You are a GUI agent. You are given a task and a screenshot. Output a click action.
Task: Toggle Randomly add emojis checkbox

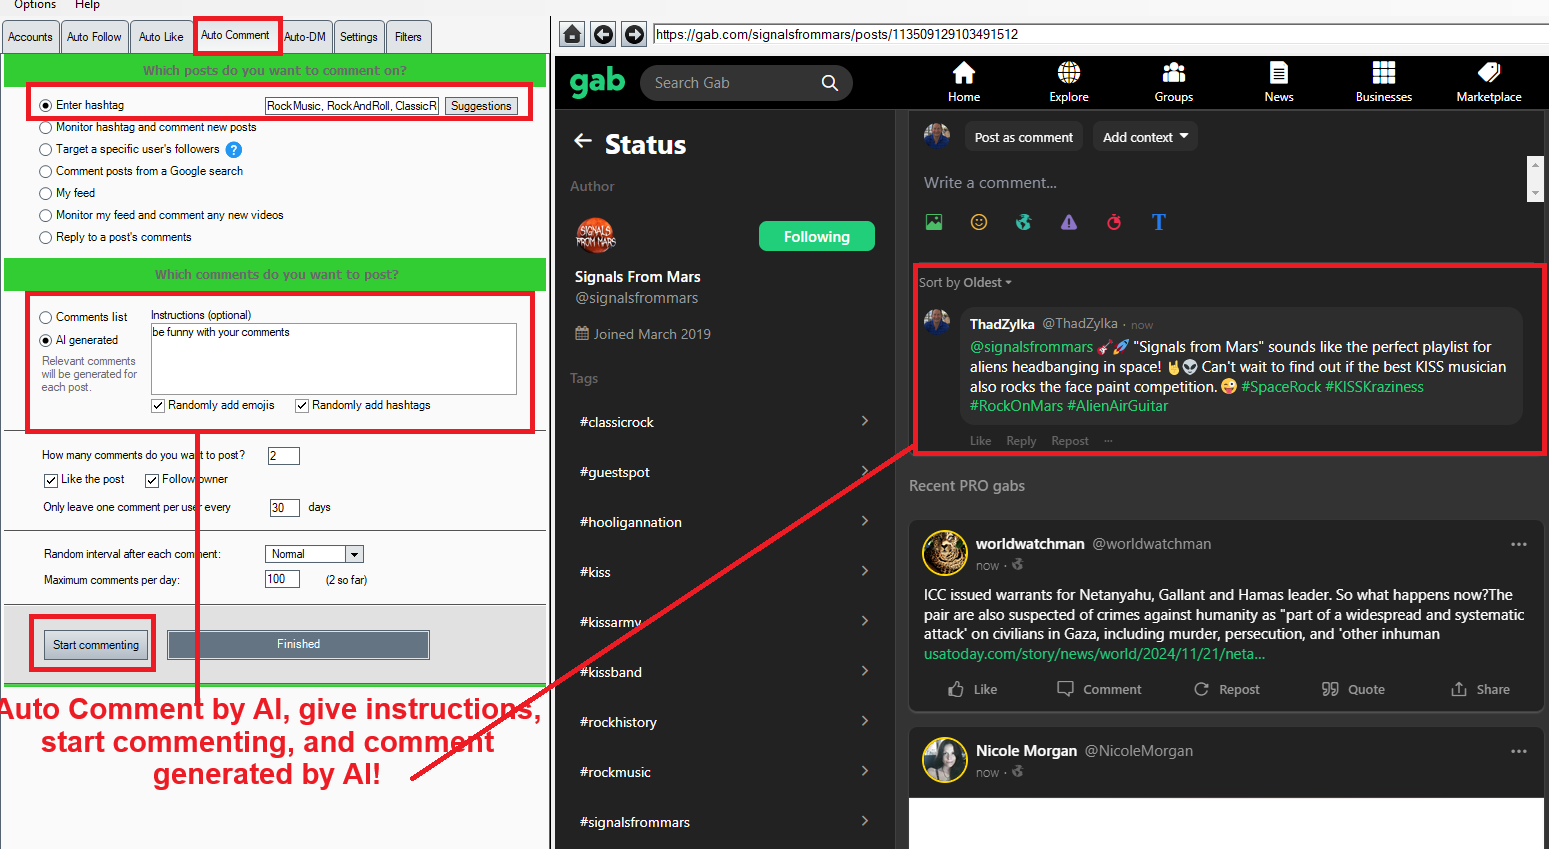pos(158,405)
